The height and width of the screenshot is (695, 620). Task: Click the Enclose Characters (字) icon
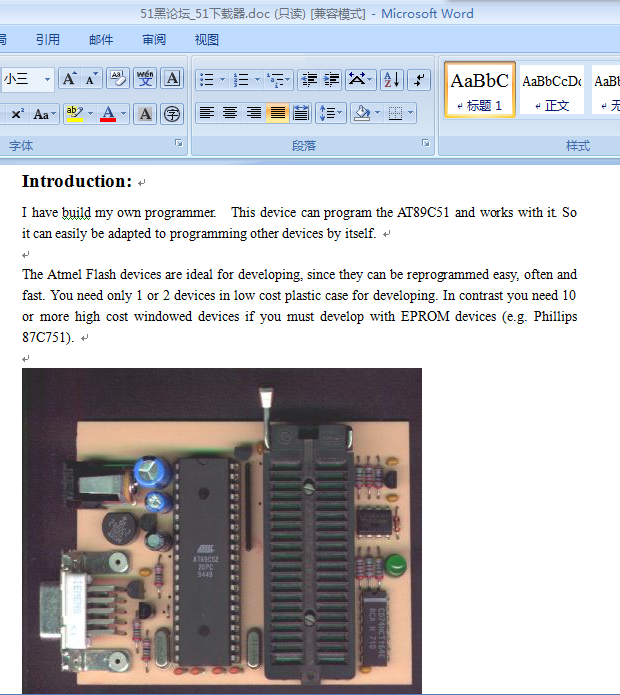point(172,114)
